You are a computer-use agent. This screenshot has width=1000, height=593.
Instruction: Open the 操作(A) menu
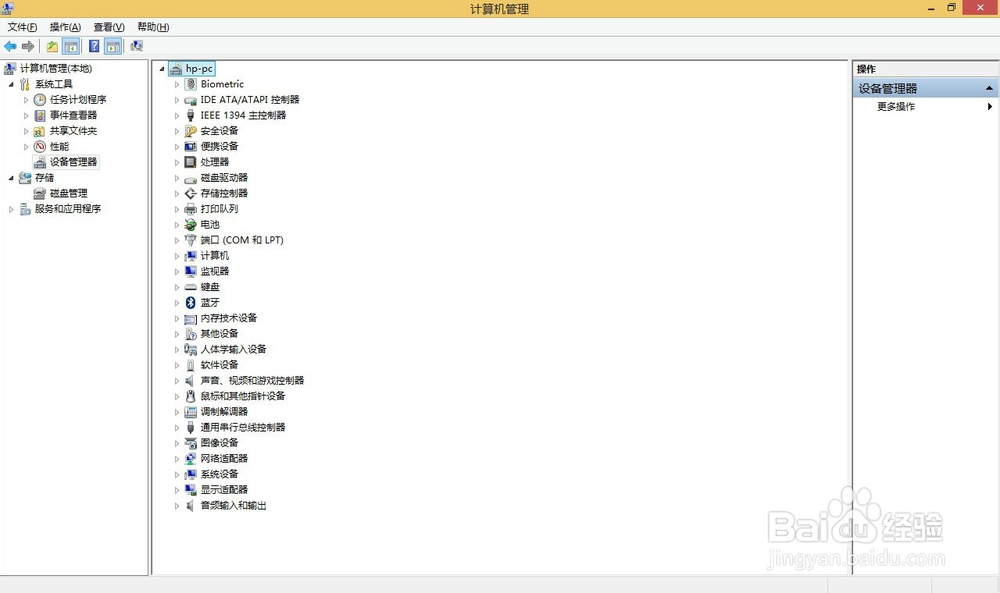tap(65, 27)
